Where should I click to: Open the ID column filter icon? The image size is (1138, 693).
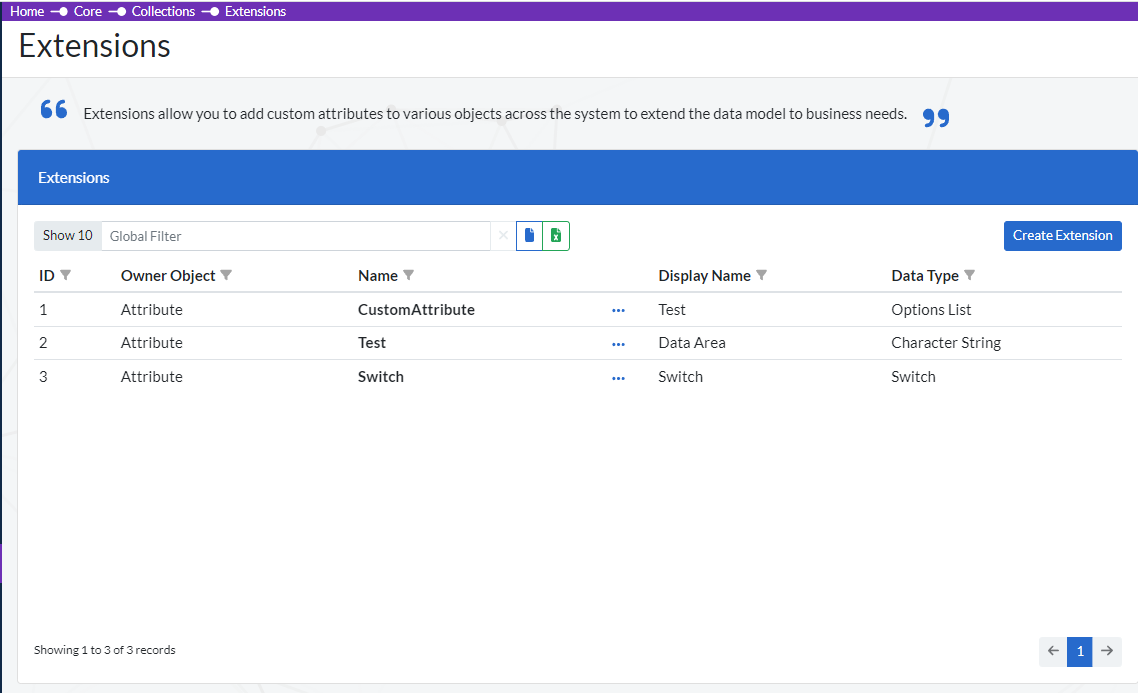pos(66,275)
